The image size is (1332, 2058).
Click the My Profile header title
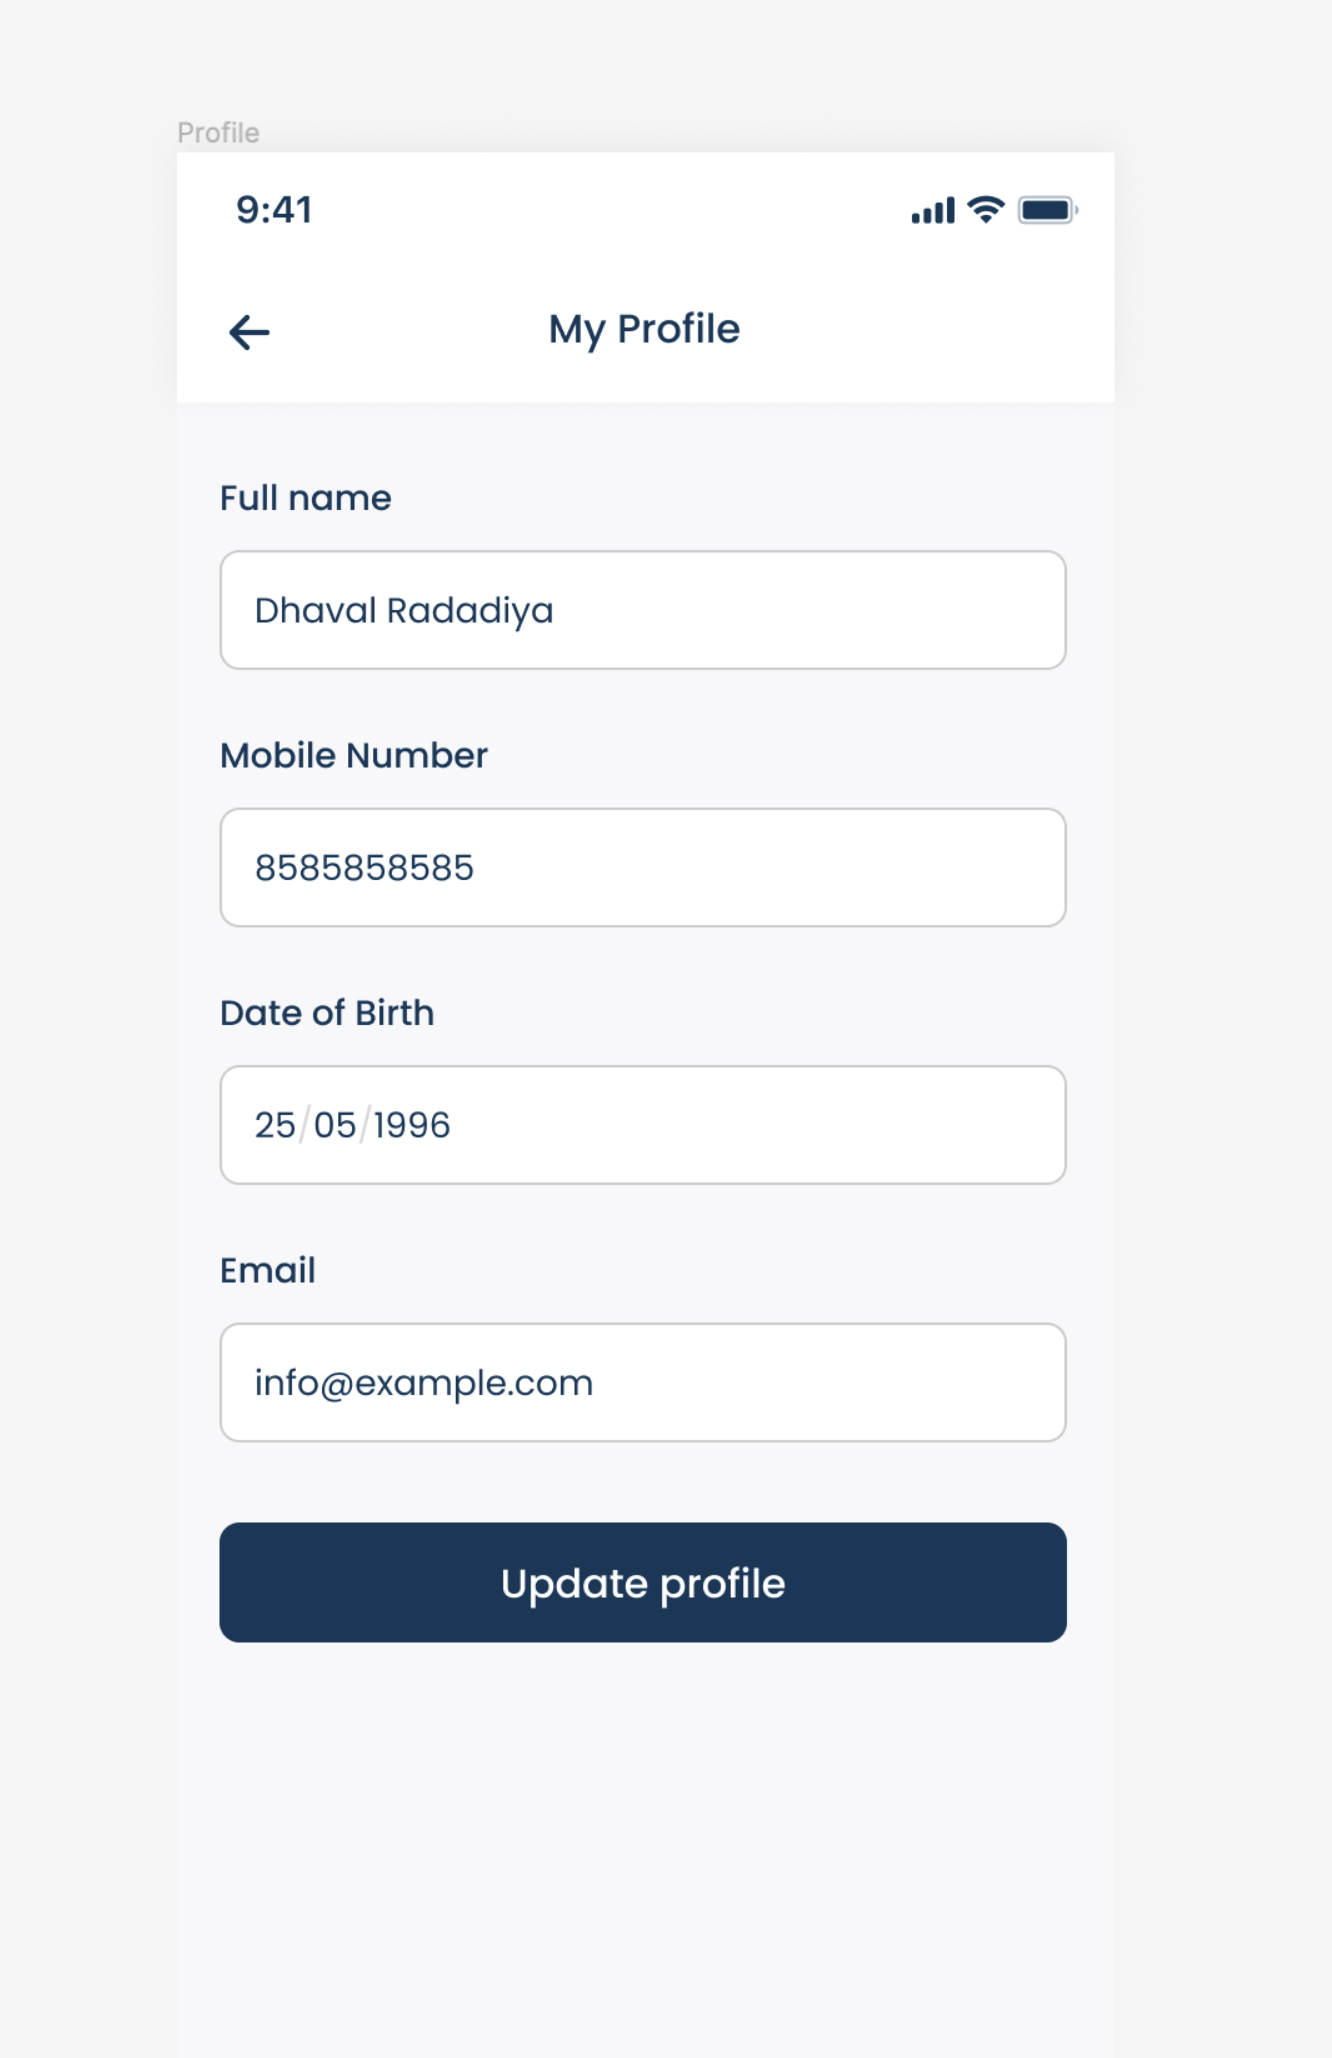[x=644, y=329]
